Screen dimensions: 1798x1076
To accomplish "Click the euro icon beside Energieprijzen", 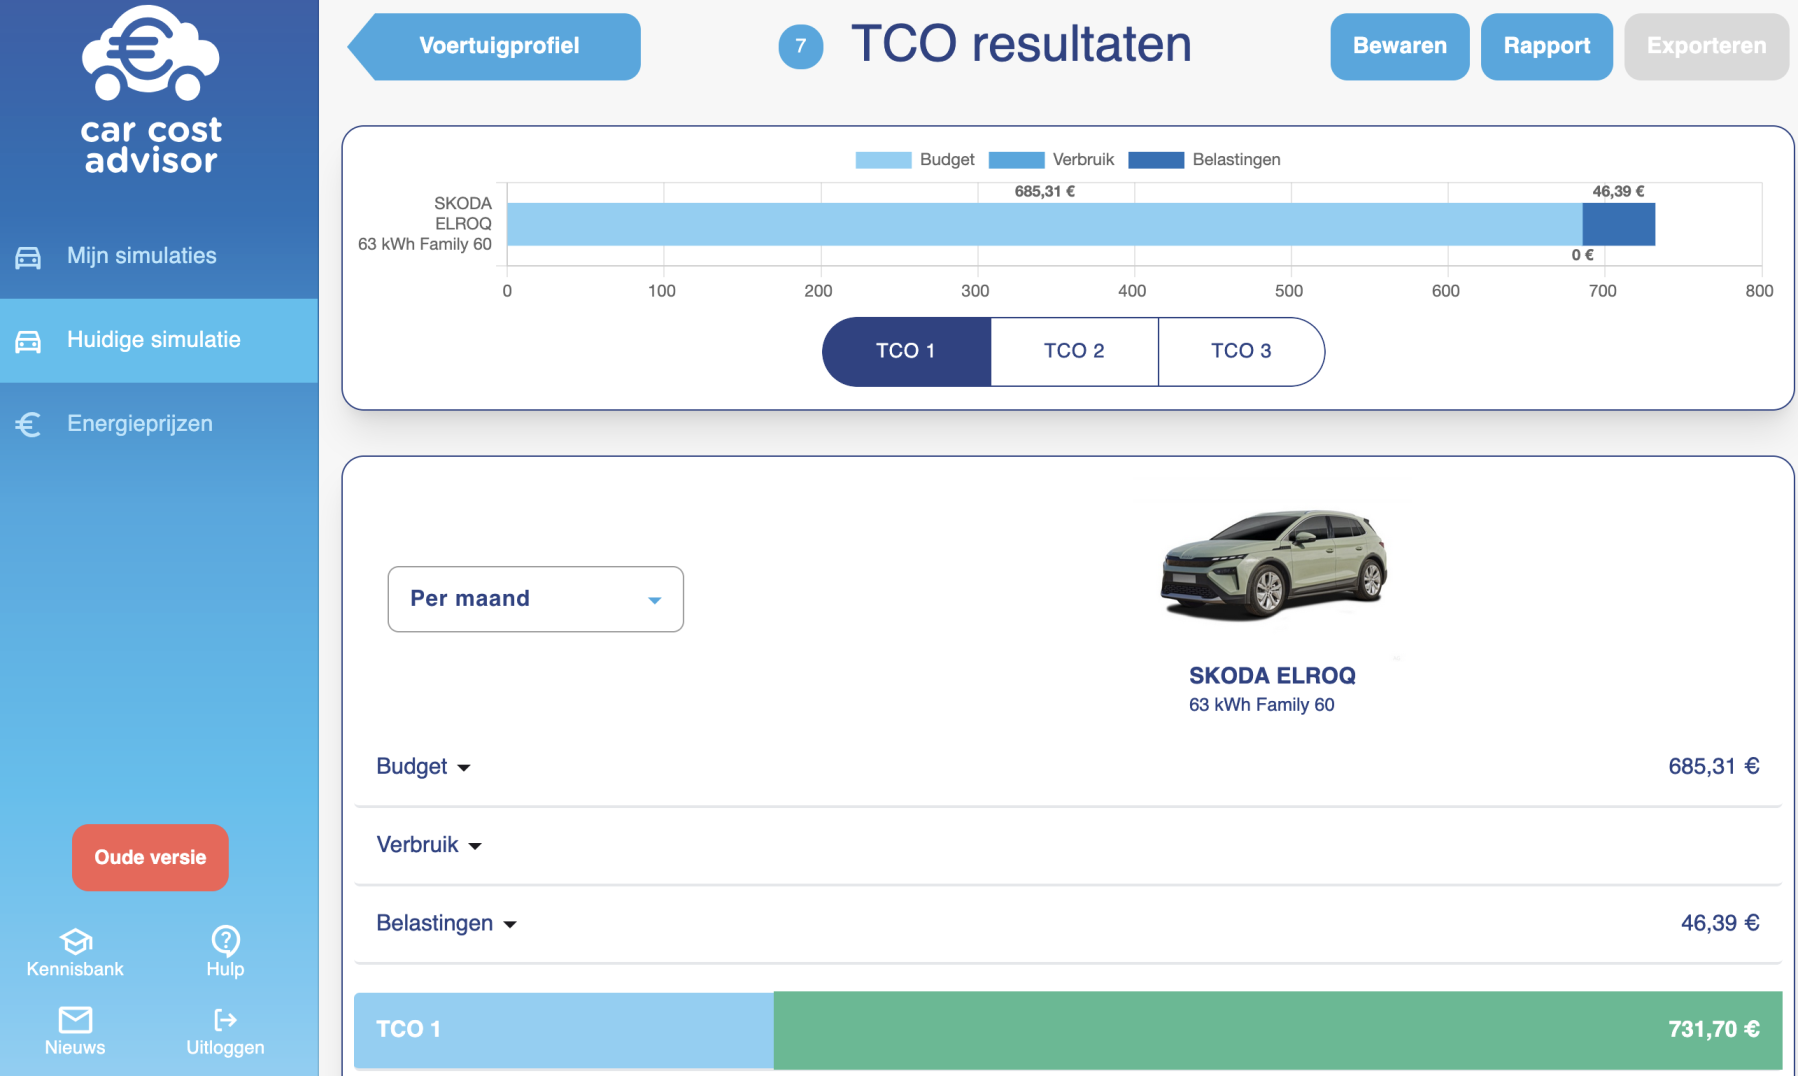I will pyautogui.click(x=28, y=425).
